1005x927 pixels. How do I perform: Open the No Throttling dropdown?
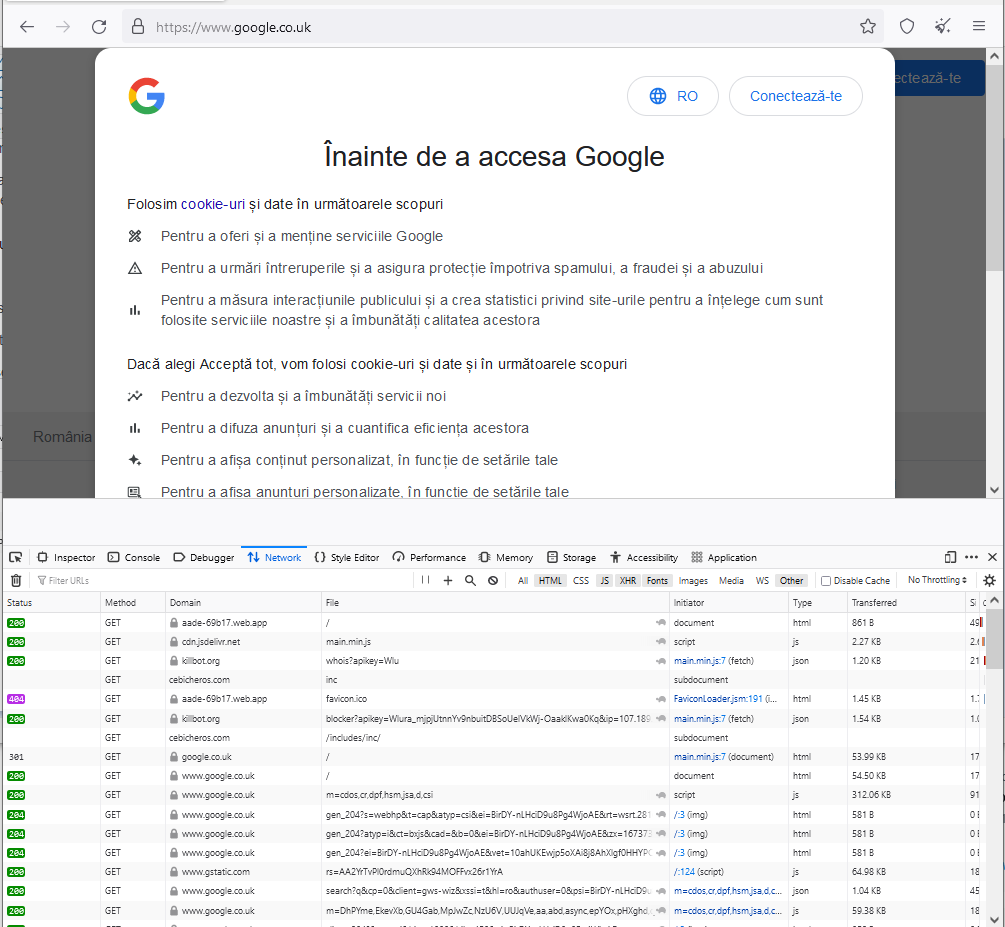(x=937, y=580)
